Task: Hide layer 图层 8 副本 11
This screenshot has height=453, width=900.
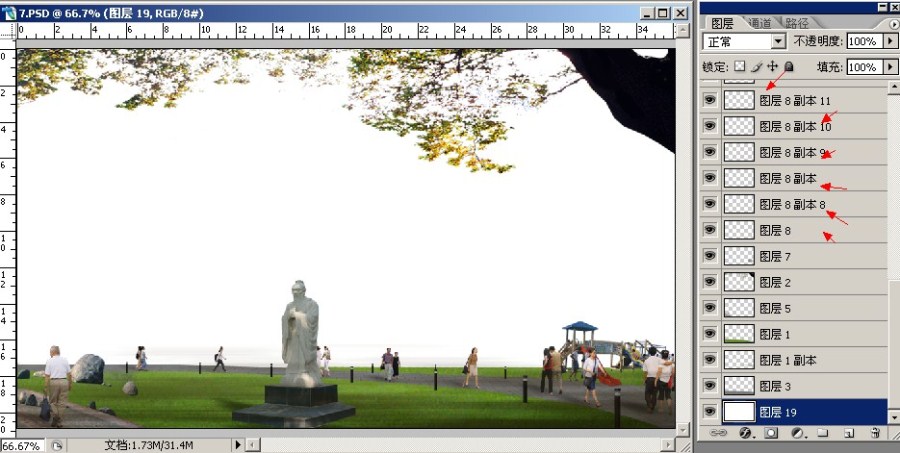Action: click(x=710, y=100)
